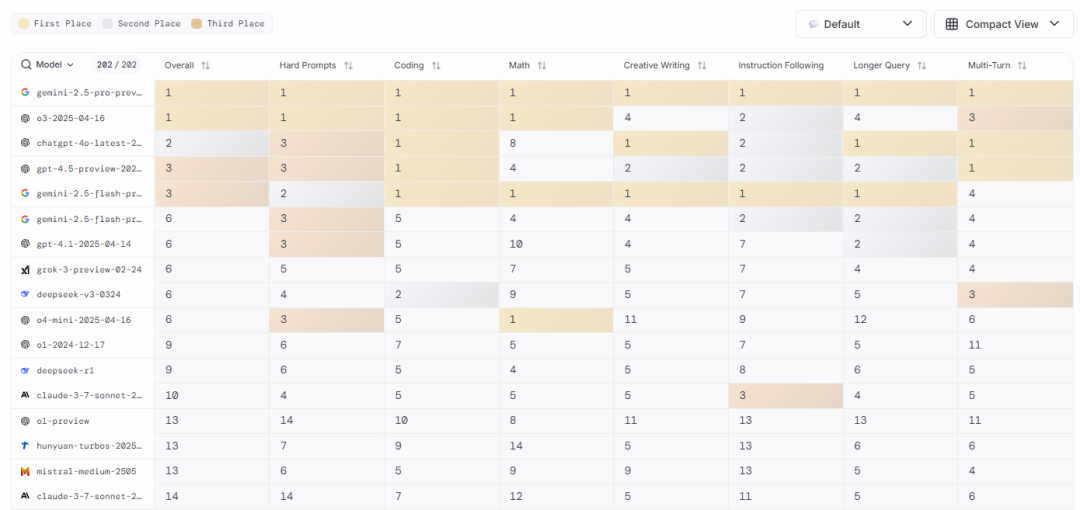Image resolution: width=1080 pixels, height=510 pixels.
Task: Click the sort arrows next to Overall
Action: (x=205, y=66)
